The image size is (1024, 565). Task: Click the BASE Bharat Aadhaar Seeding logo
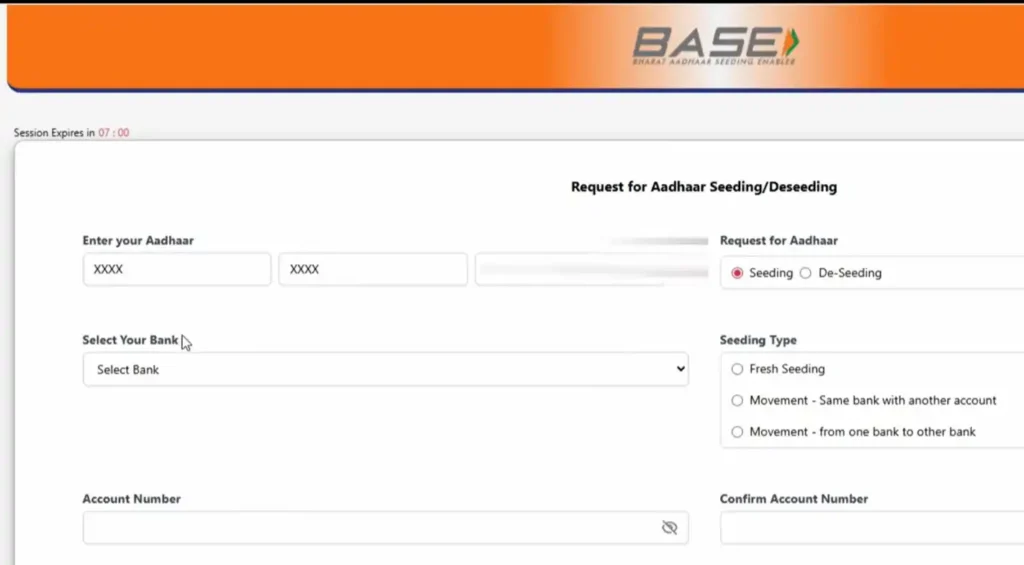click(715, 46)
